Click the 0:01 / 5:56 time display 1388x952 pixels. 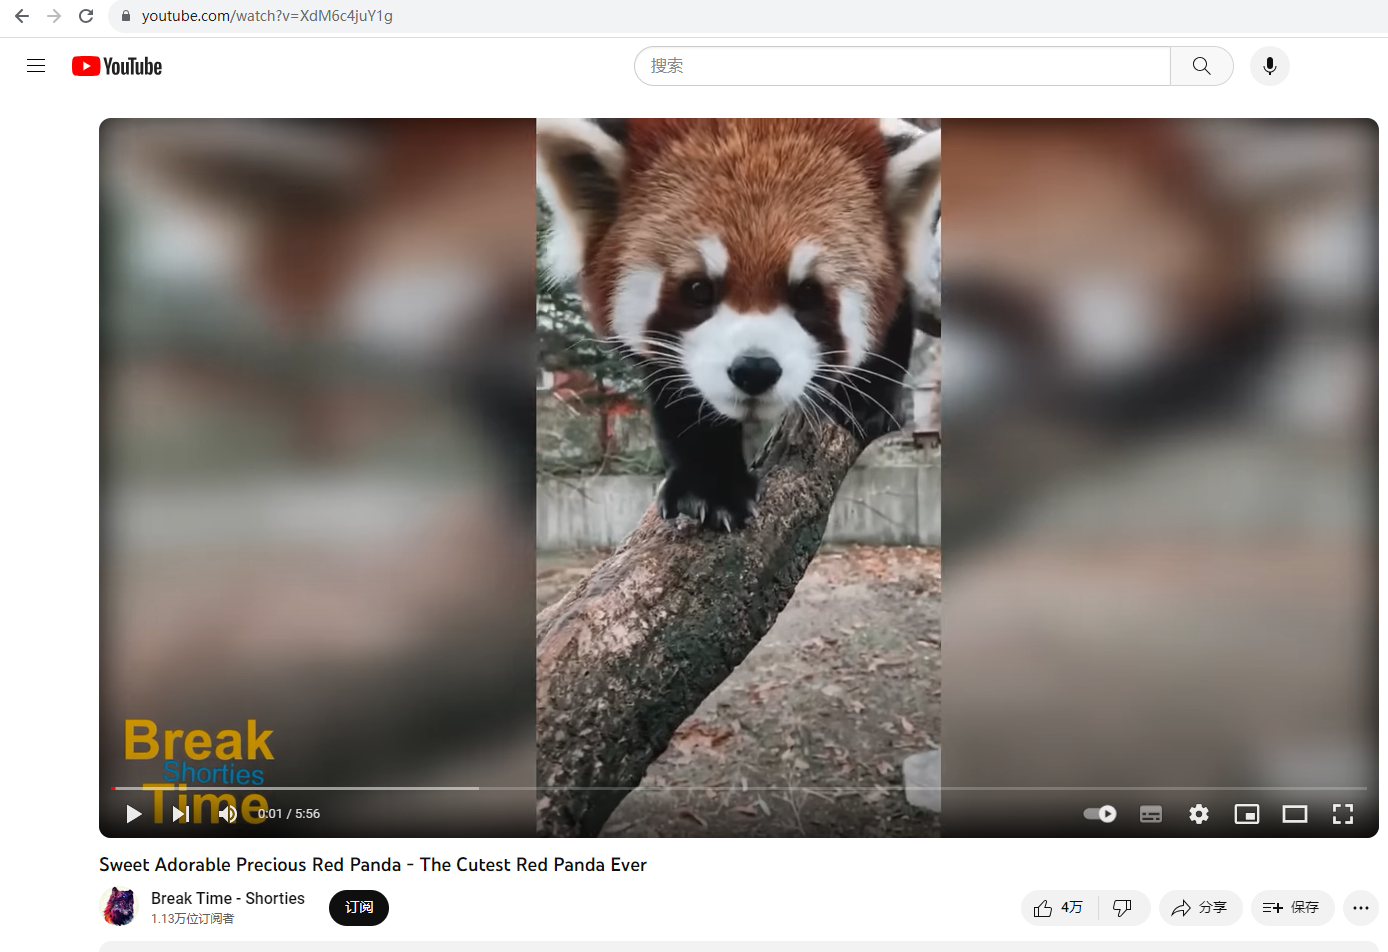click(x=289, y=814)
